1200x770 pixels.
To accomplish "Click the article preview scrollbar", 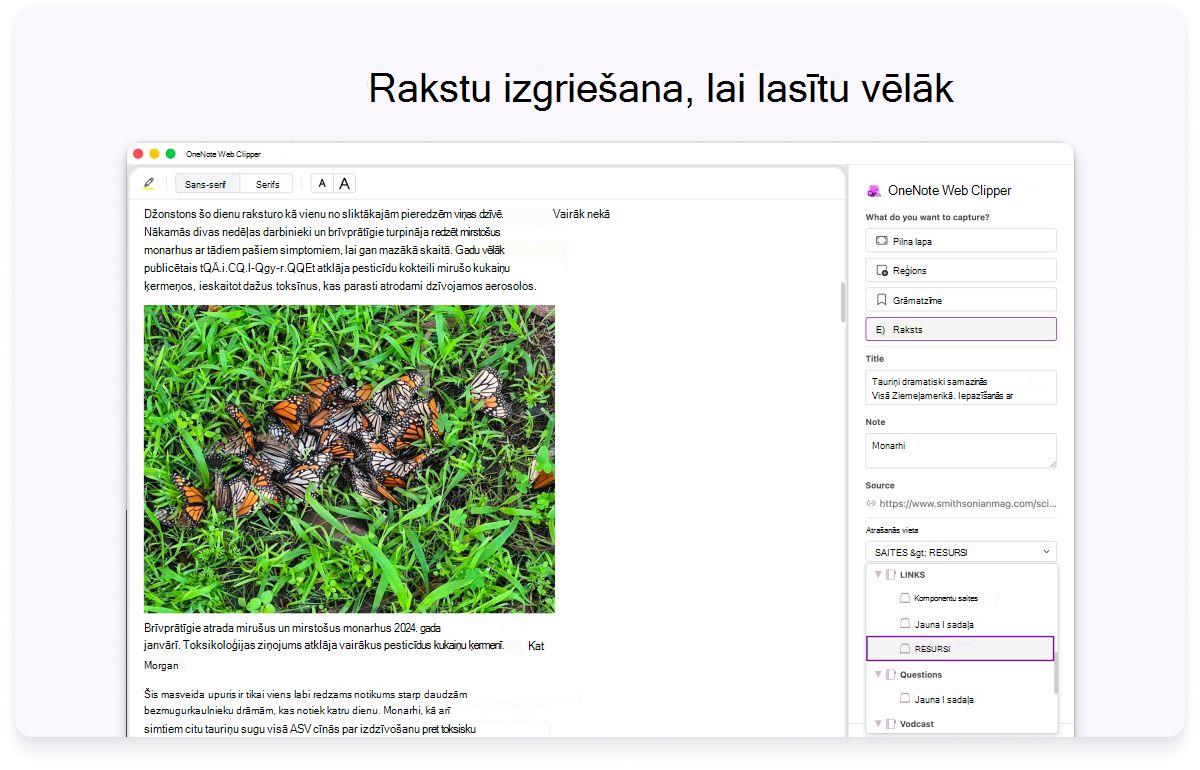I will [x=843, y=302].
